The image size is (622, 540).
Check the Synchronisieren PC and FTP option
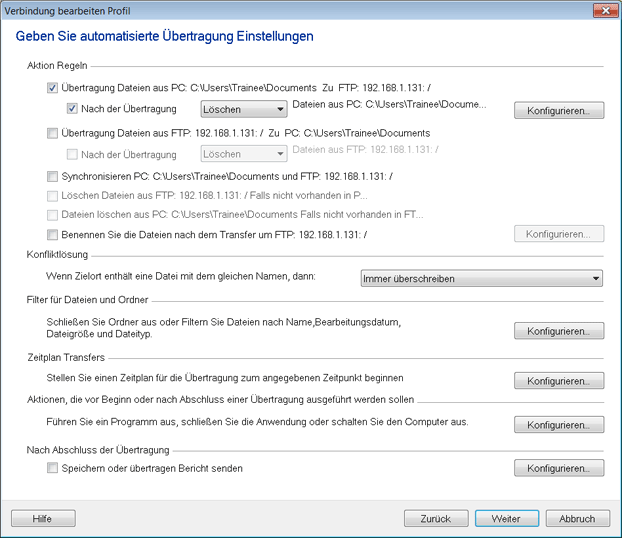[53, 176]
